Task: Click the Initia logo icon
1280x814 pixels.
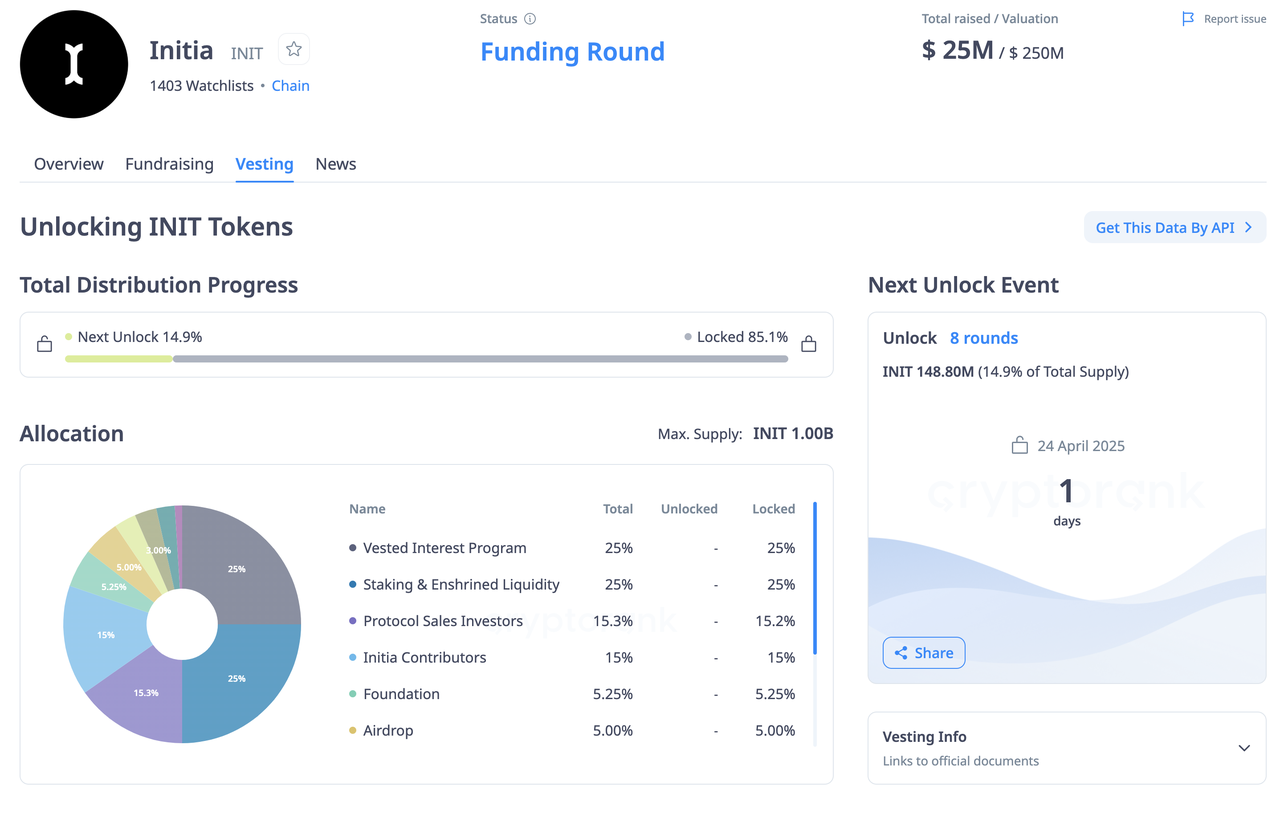Action: 74,64
